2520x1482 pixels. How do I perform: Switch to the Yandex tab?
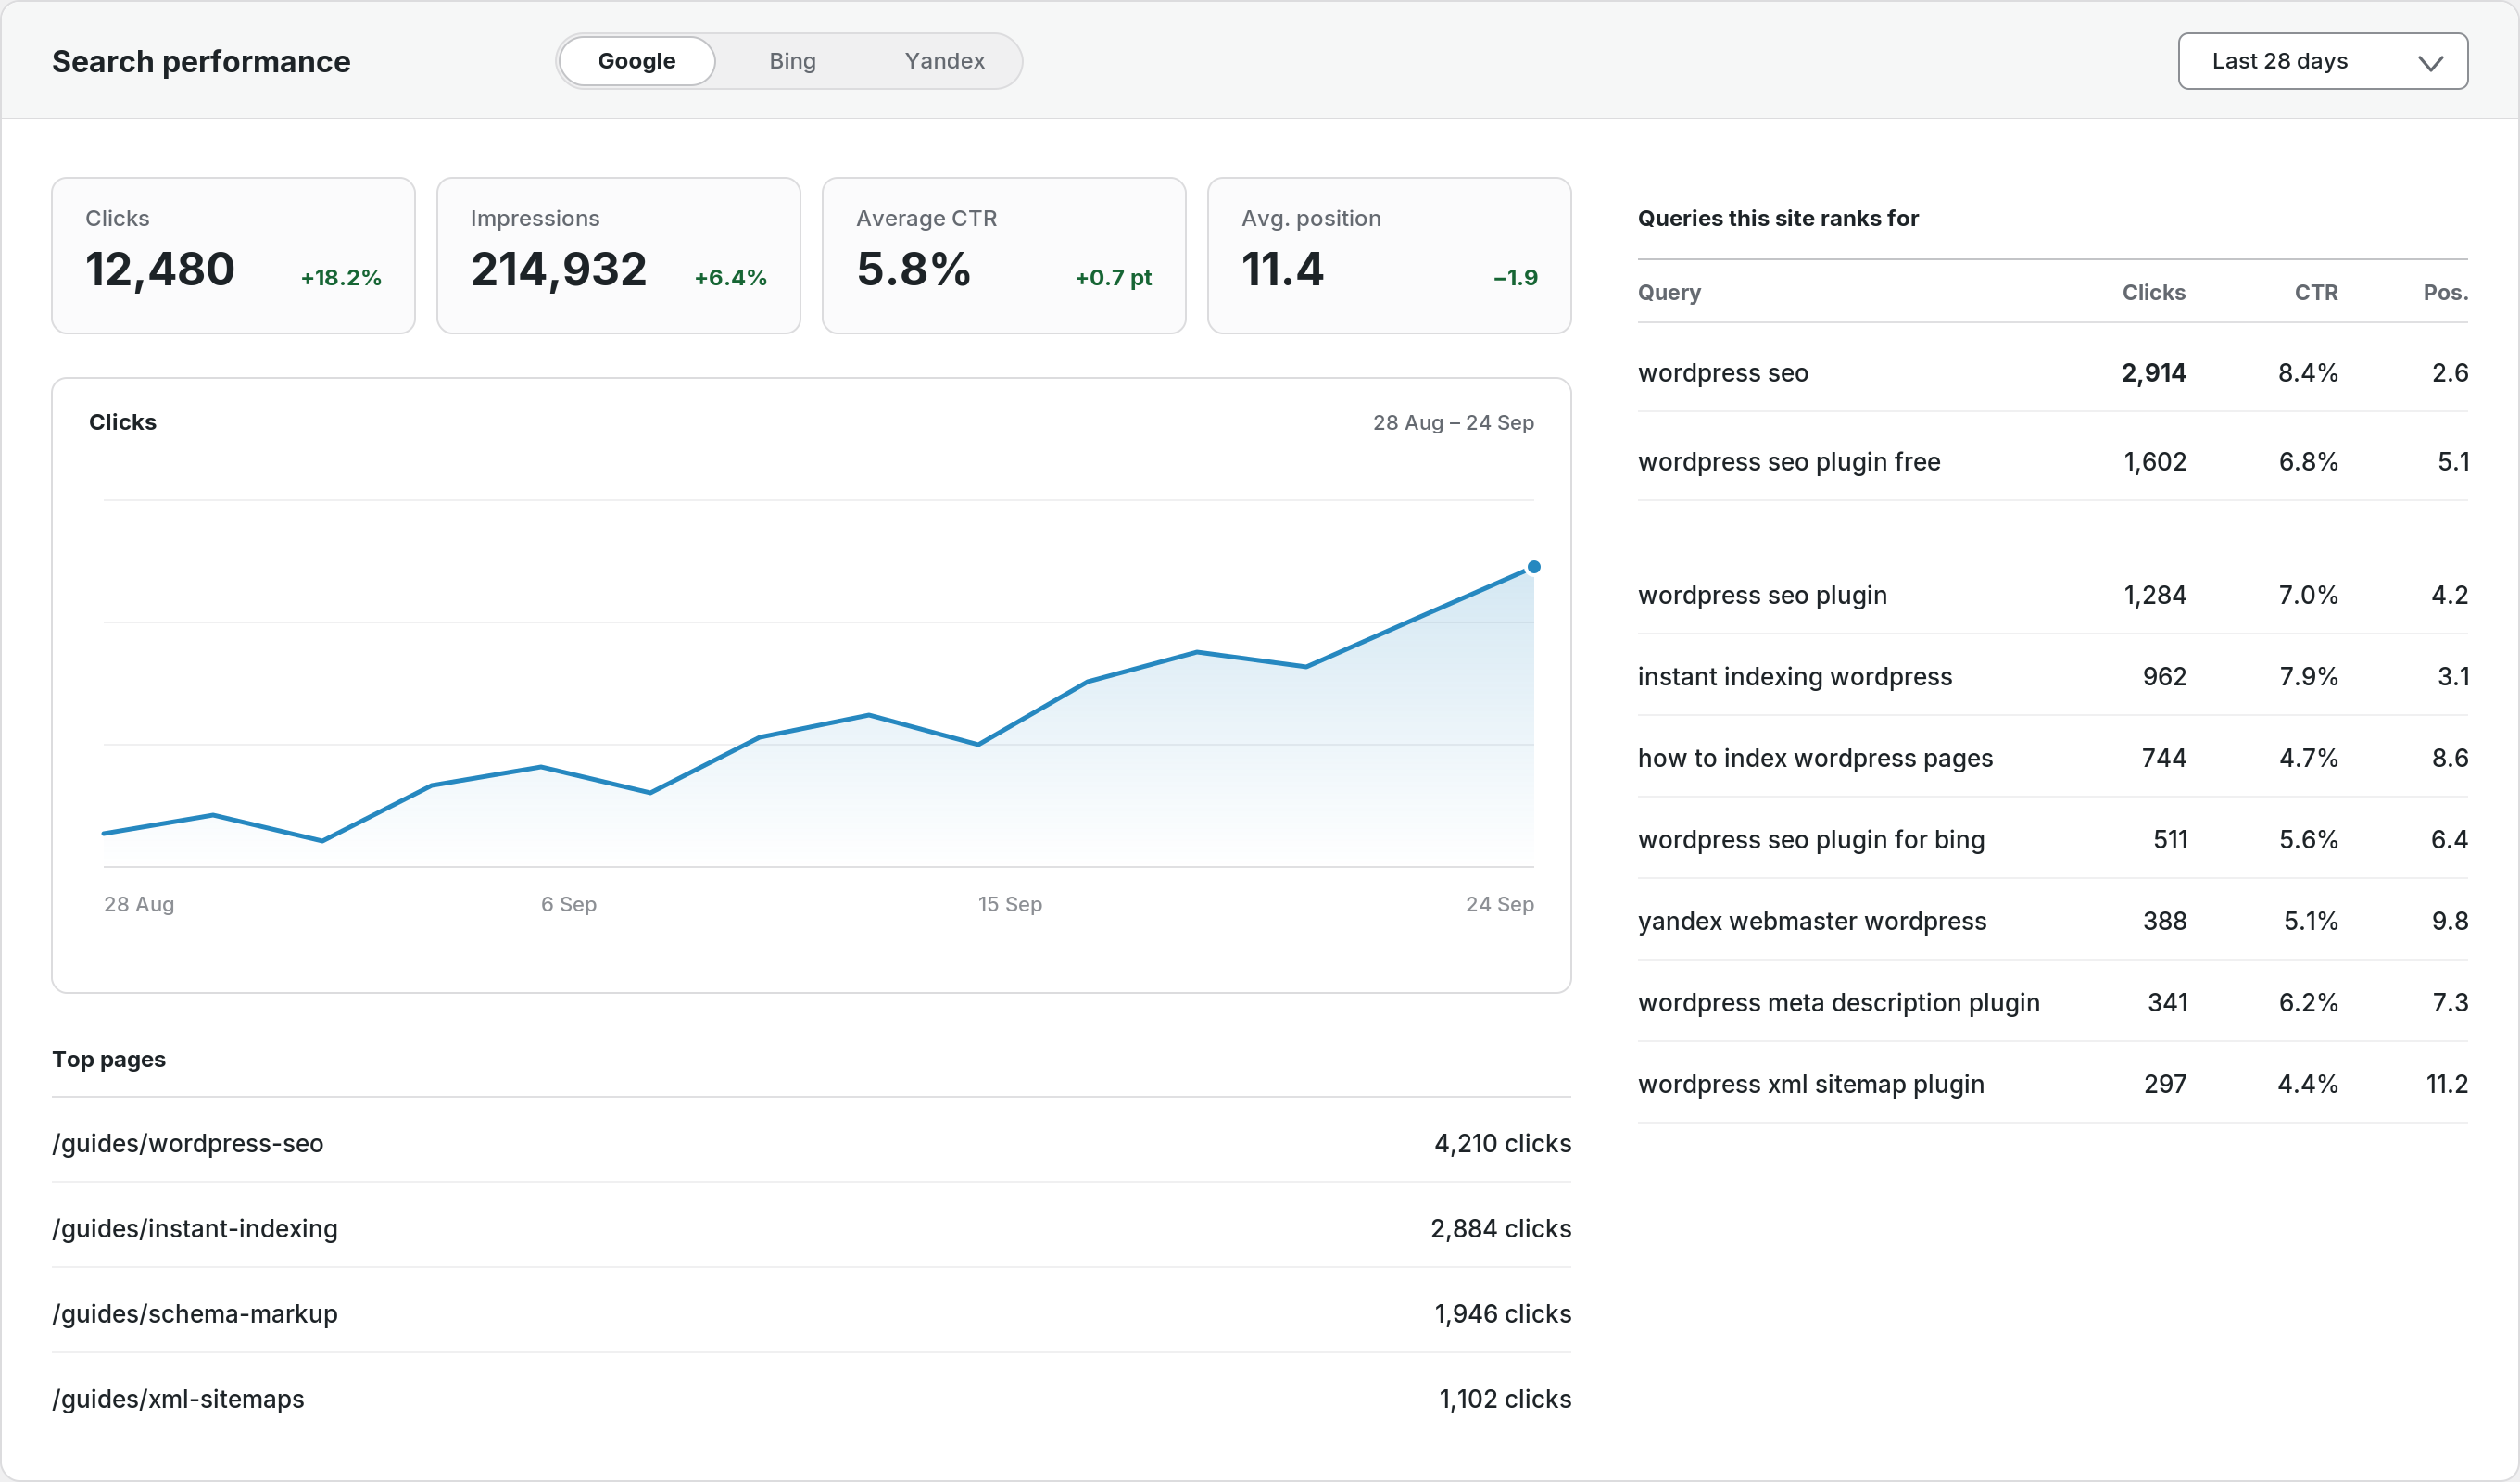944,61
